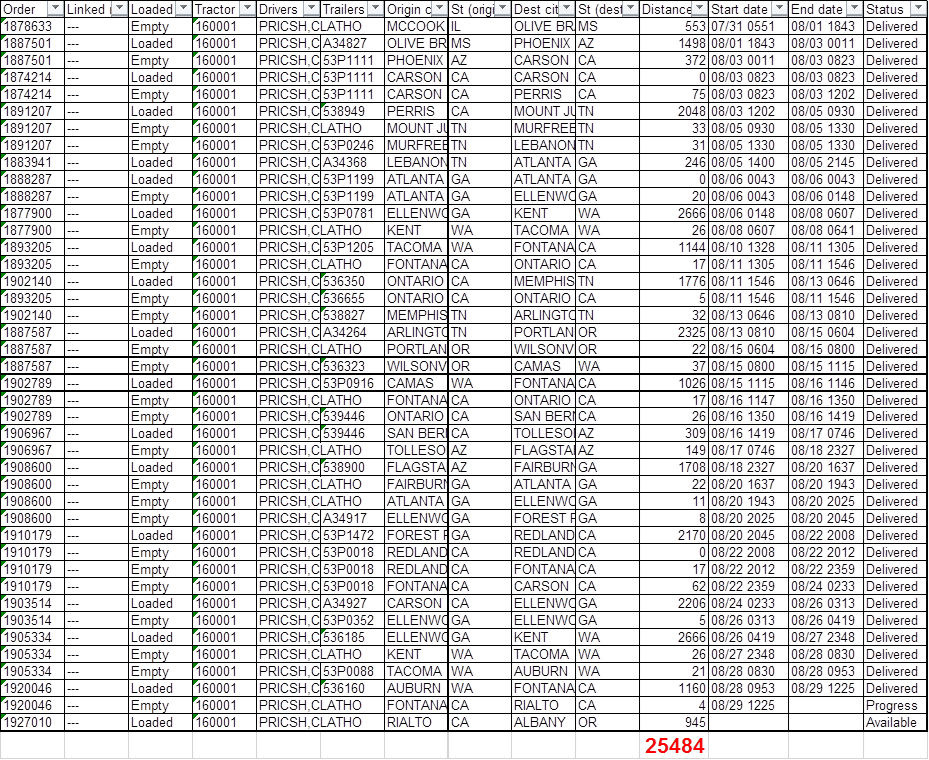Click destination cell PERRIS
Image resolution: width=929 pixels, height=760 pixels.
[x=543, y=94]
